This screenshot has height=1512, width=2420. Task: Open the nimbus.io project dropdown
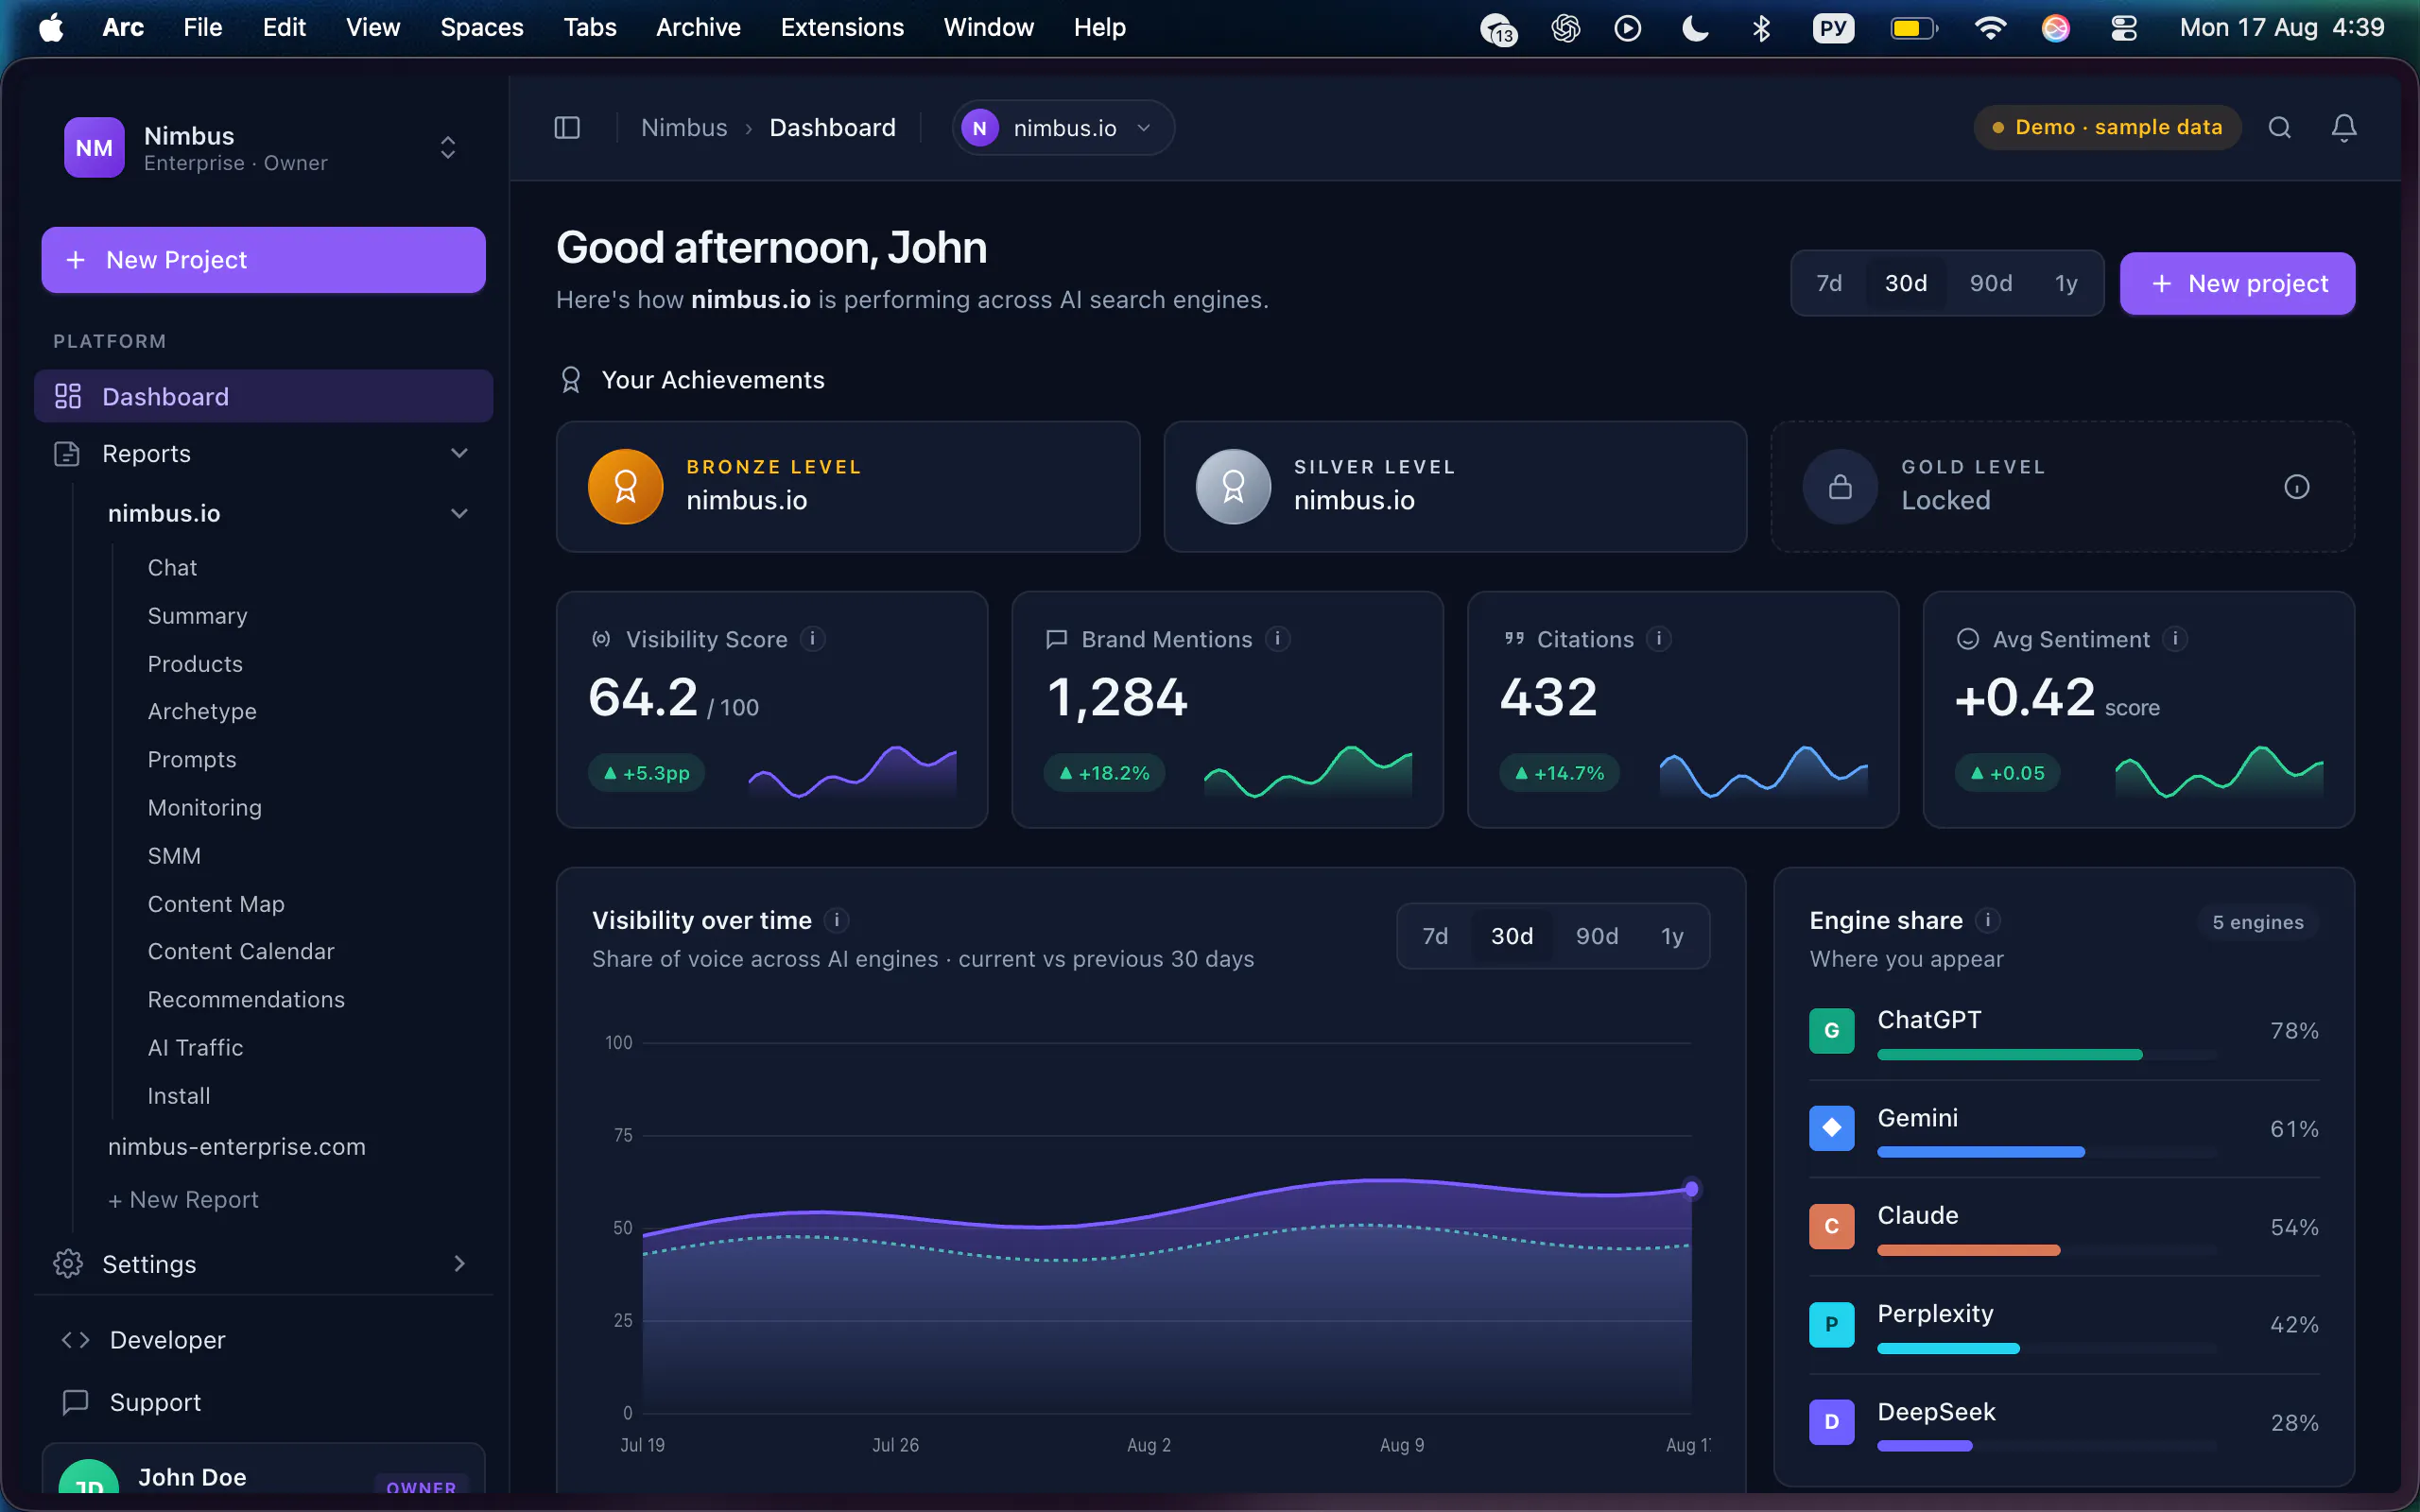coord(1063,128)
